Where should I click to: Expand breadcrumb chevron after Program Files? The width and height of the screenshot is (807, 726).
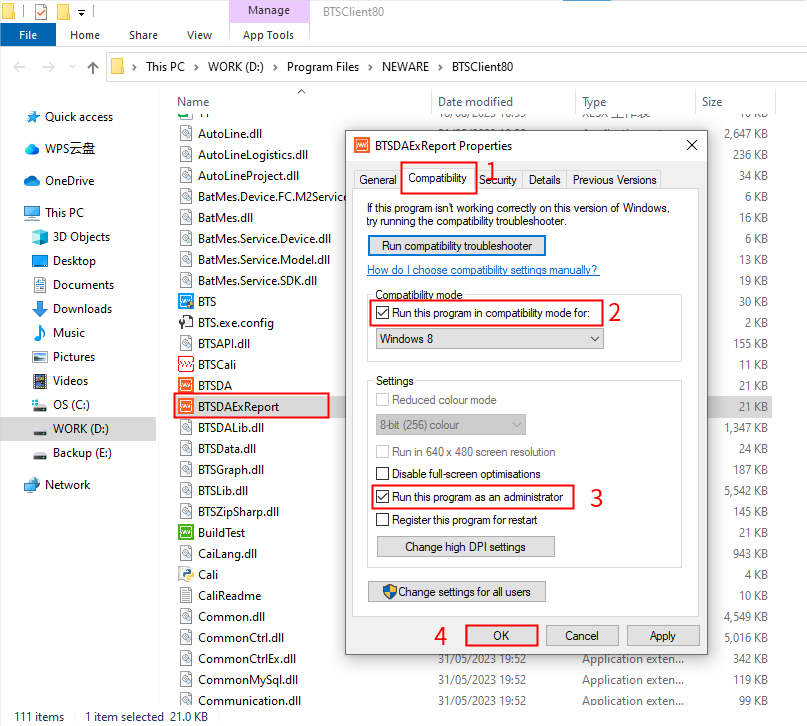(x=370, y=67)
